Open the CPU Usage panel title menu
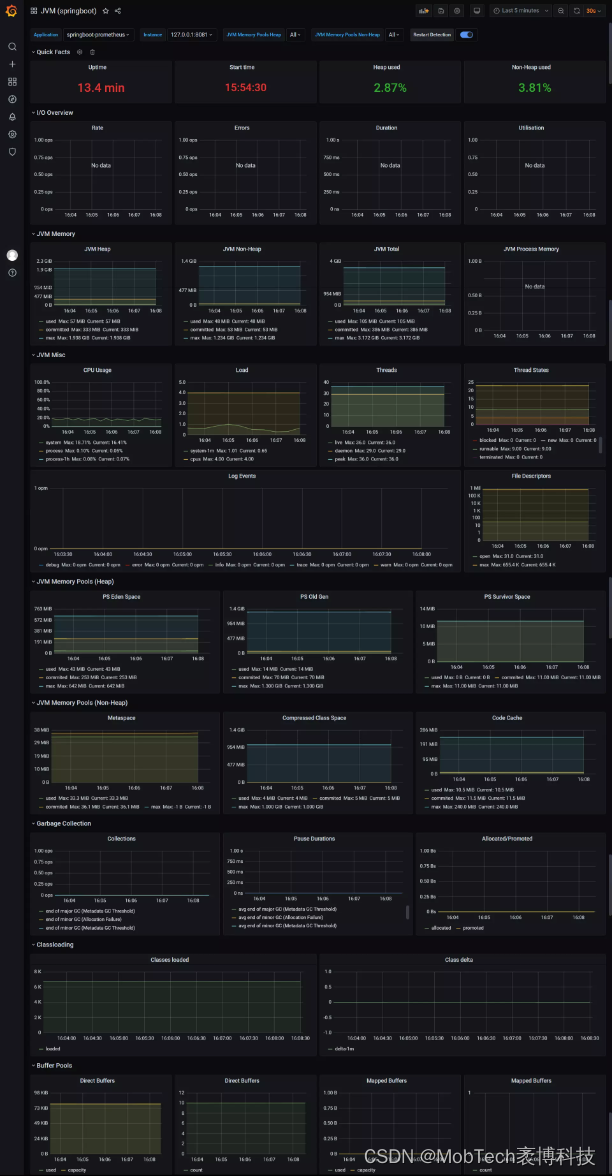The height and width of the screenshot is (1176, 612). [97, 370]
